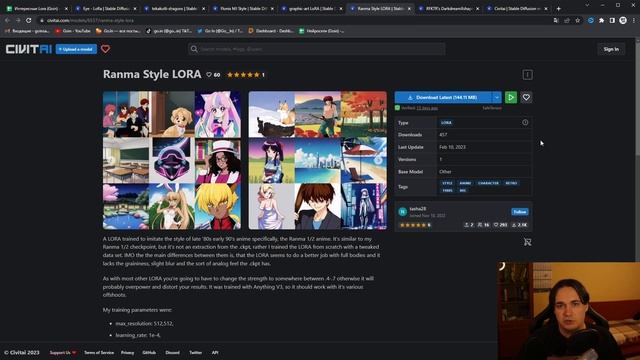640x360 pixels.
Task: Click the creator's 2.5K downloads stat
Action: [x=520, y=225]
